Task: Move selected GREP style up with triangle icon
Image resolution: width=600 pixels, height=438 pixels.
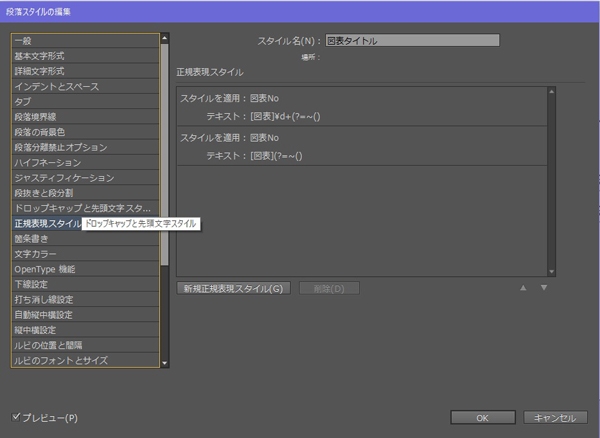Action: [x=521, y=289]
